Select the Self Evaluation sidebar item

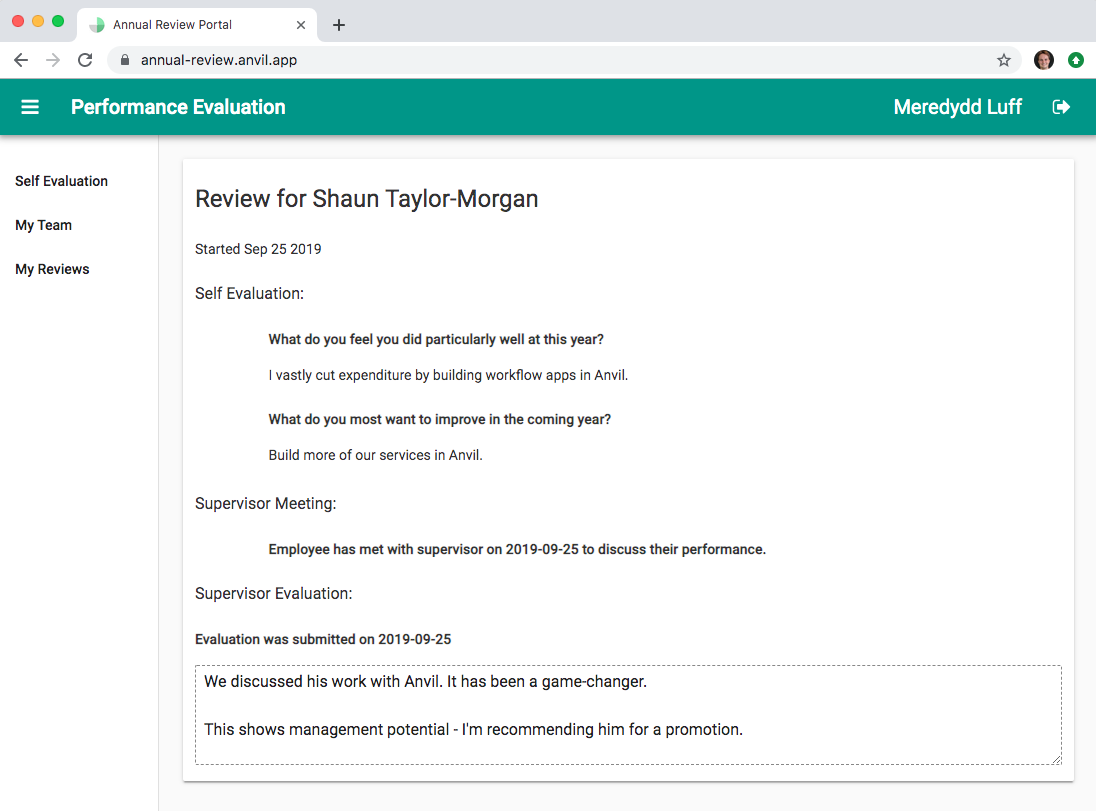[x=61, y=181]
